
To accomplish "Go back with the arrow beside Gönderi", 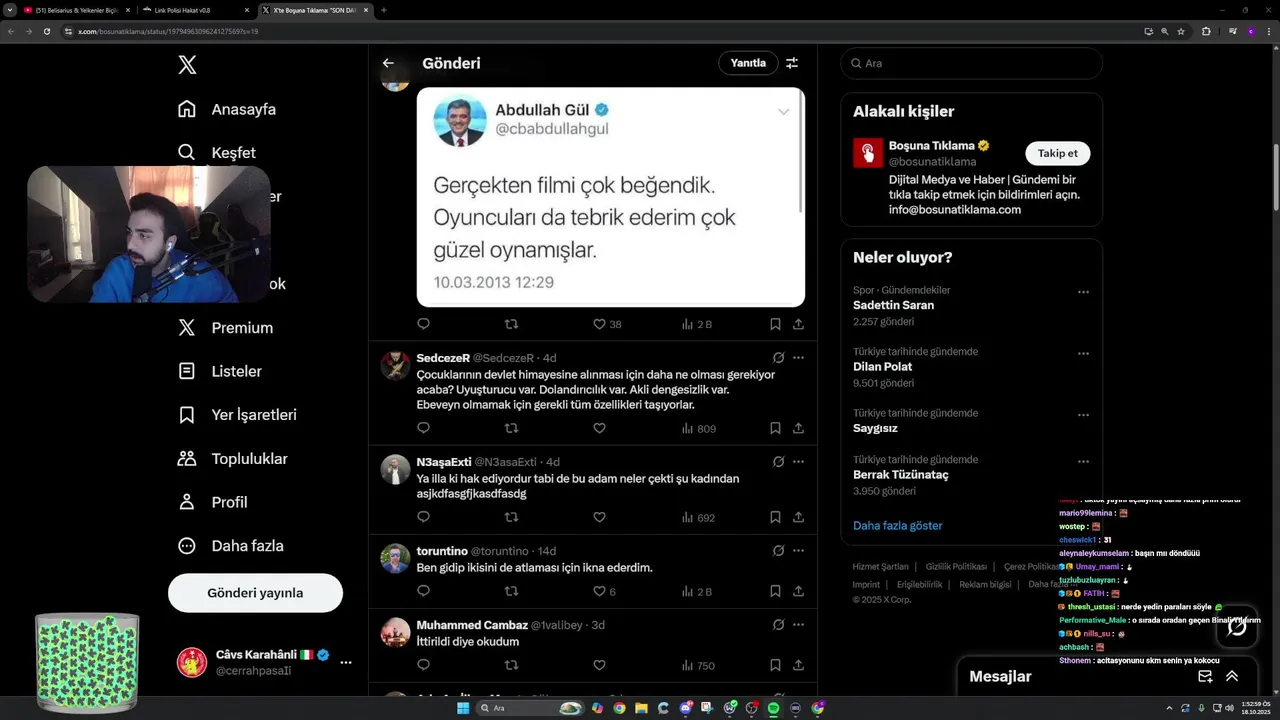I will click(x=388, y=63).
